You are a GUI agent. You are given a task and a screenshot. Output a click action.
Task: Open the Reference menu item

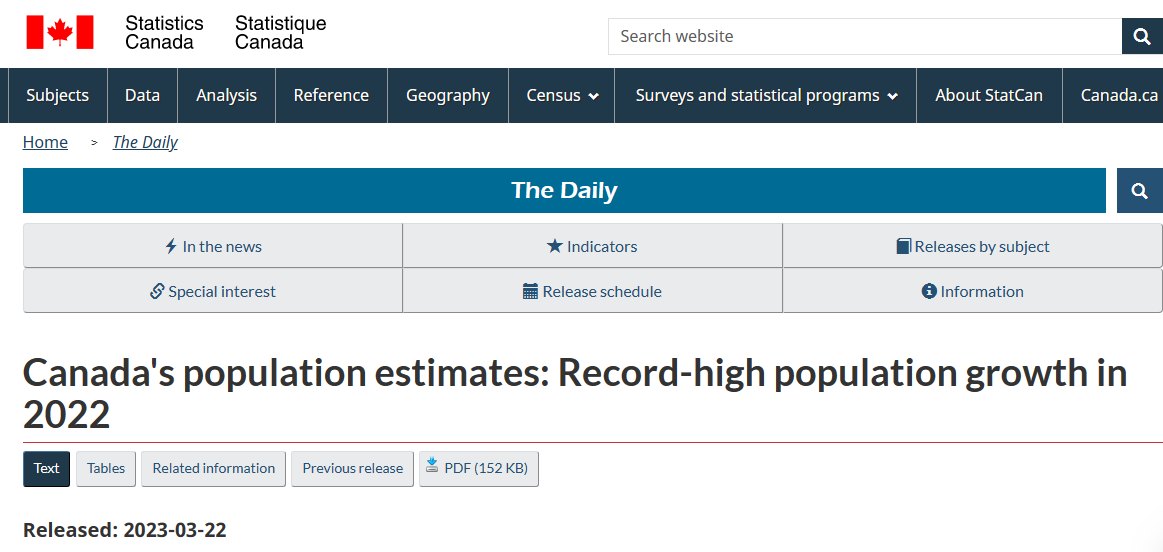[331, 96]
